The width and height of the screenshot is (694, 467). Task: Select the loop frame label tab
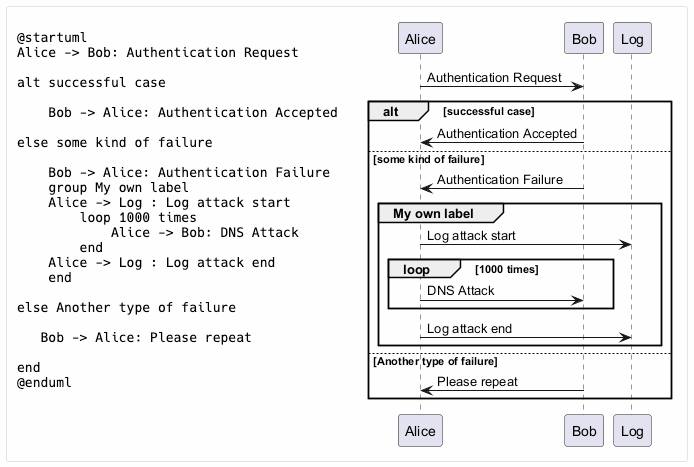tap(424, 269)
